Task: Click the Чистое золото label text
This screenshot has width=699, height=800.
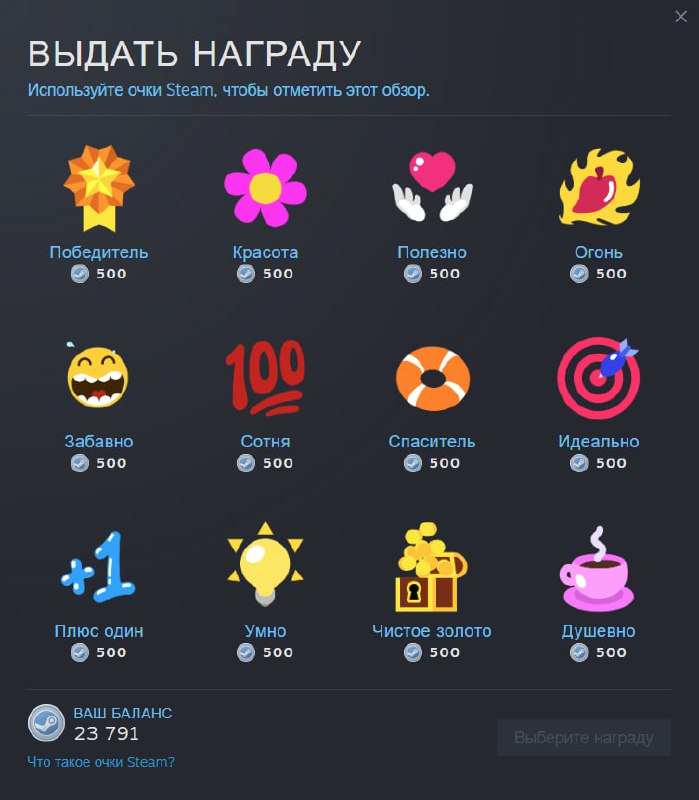Action: (x=432, y=631)
